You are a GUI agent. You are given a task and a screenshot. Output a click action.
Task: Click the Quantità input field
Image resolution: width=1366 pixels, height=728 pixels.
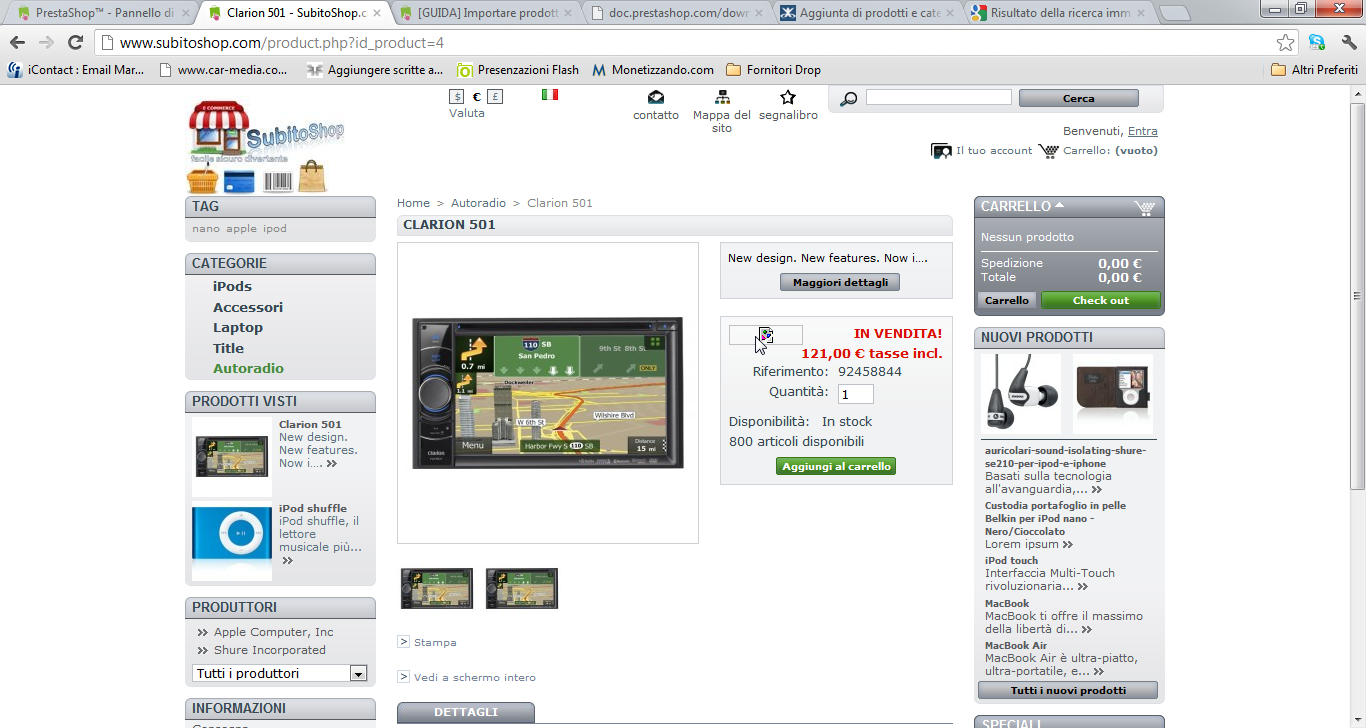pyautogui.click(x=856, y=394)
